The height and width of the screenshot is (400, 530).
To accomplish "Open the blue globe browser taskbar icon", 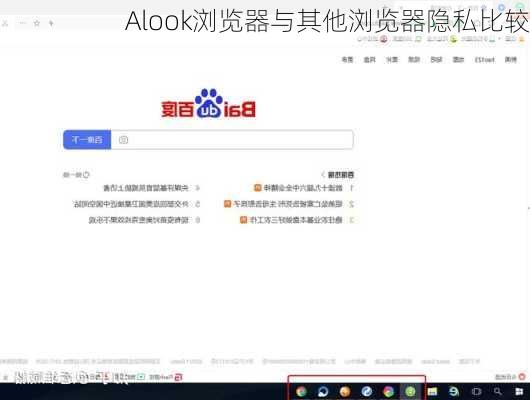I will [x=367, y=392].
